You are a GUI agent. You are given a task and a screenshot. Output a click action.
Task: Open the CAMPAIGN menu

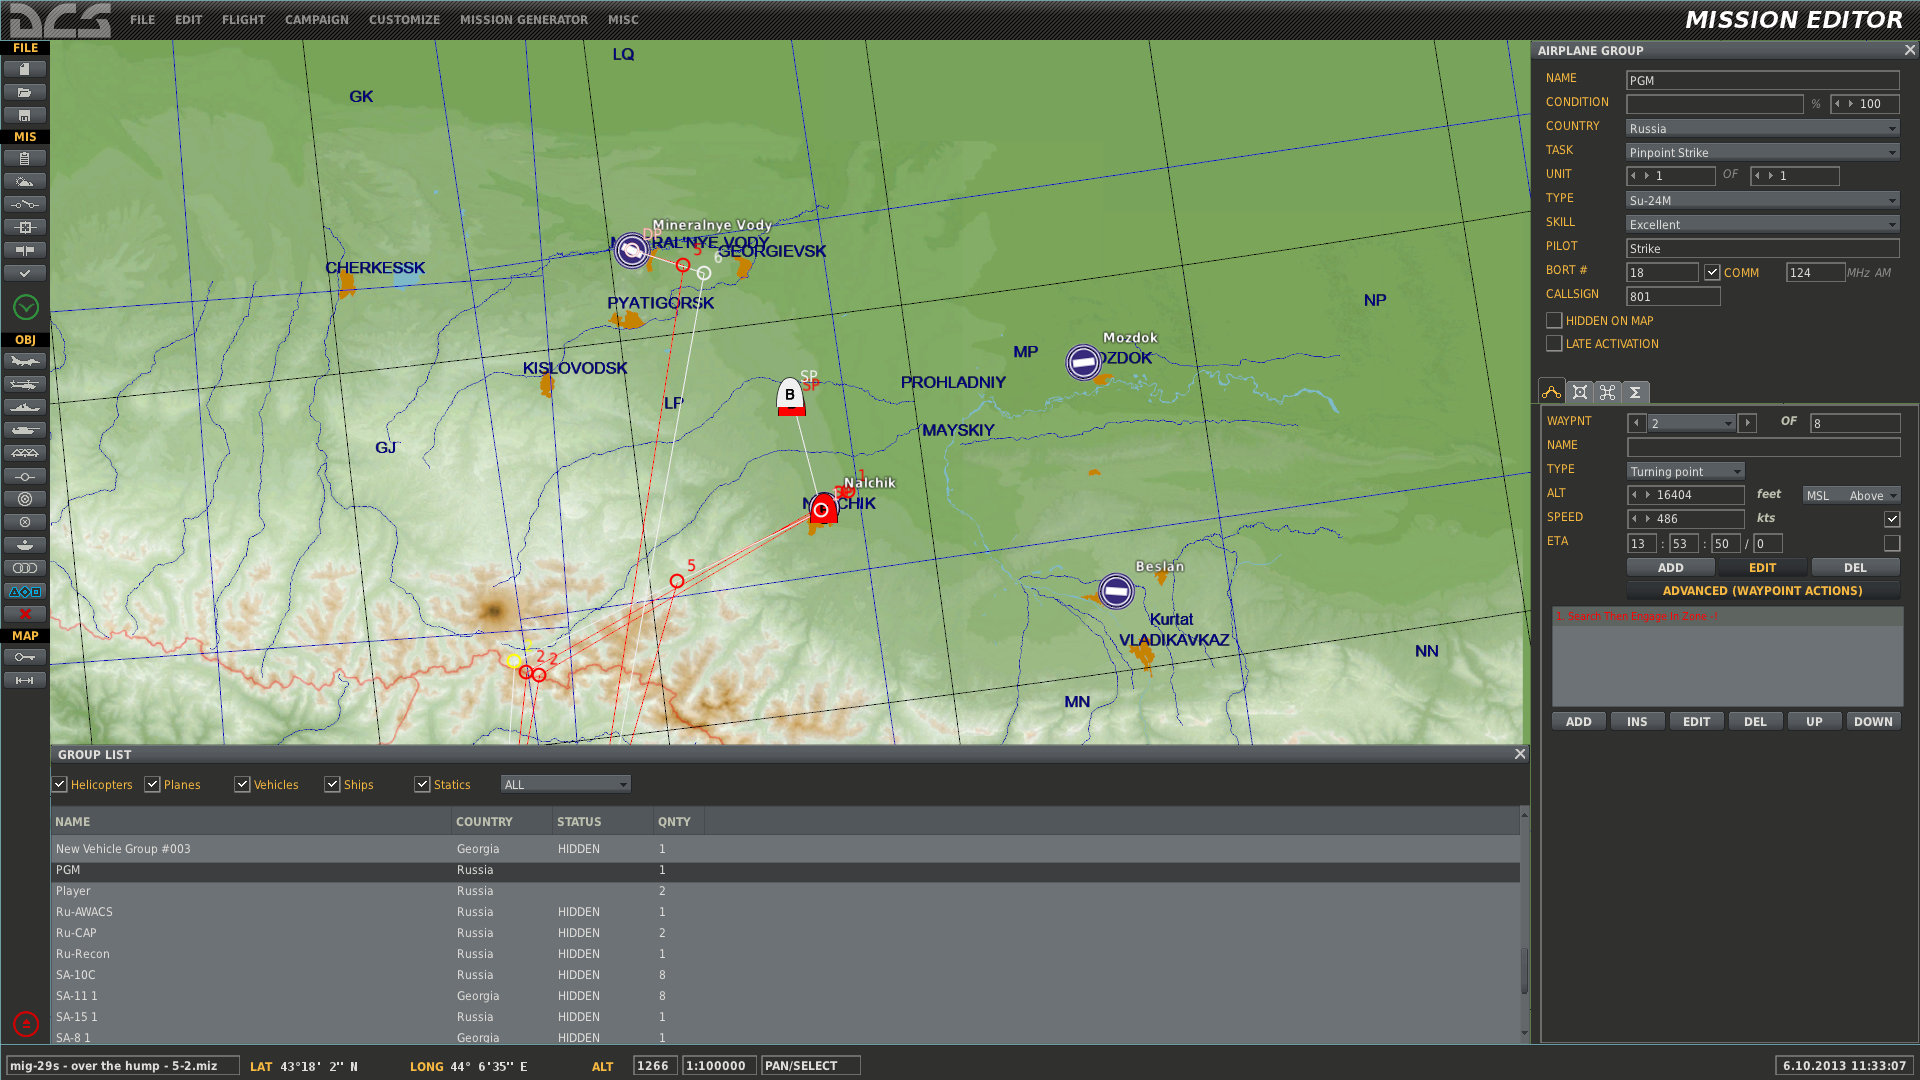point(316,20)
